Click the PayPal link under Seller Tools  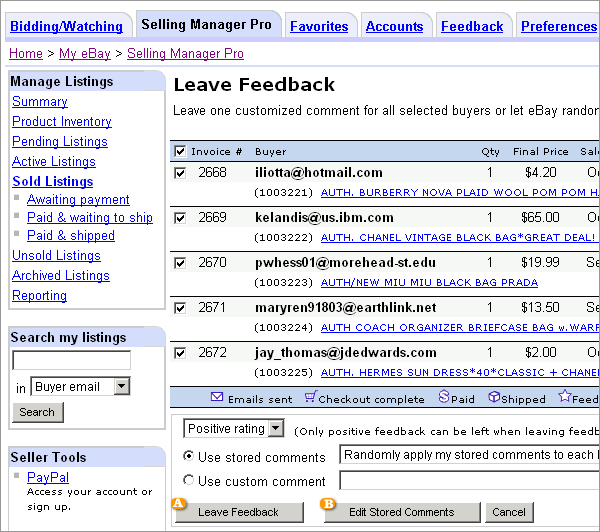pos(48,477)
